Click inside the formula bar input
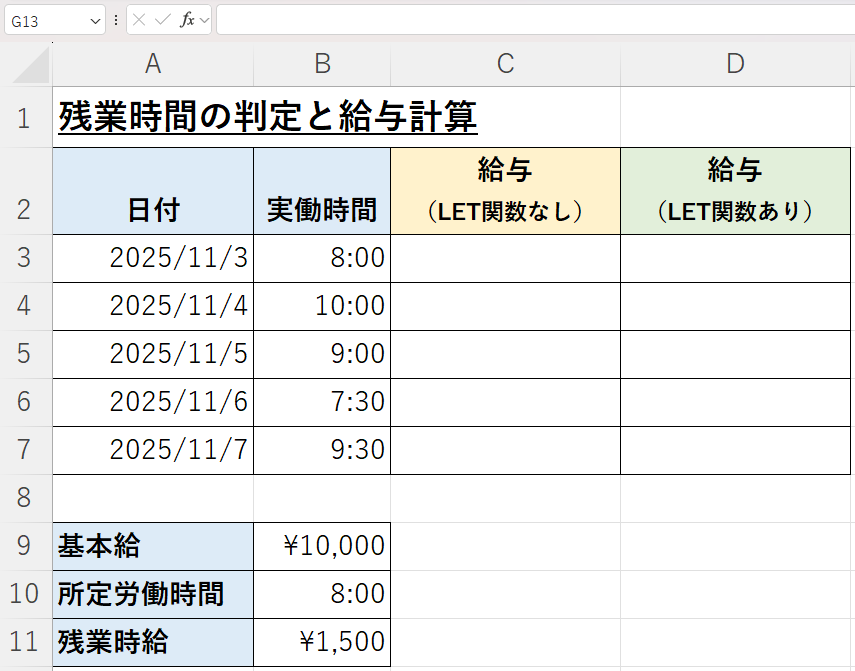 click(530, 20)
